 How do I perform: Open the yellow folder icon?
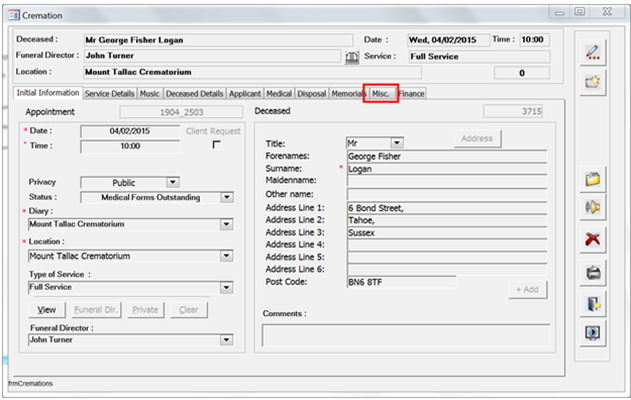(x=593, y=180)
